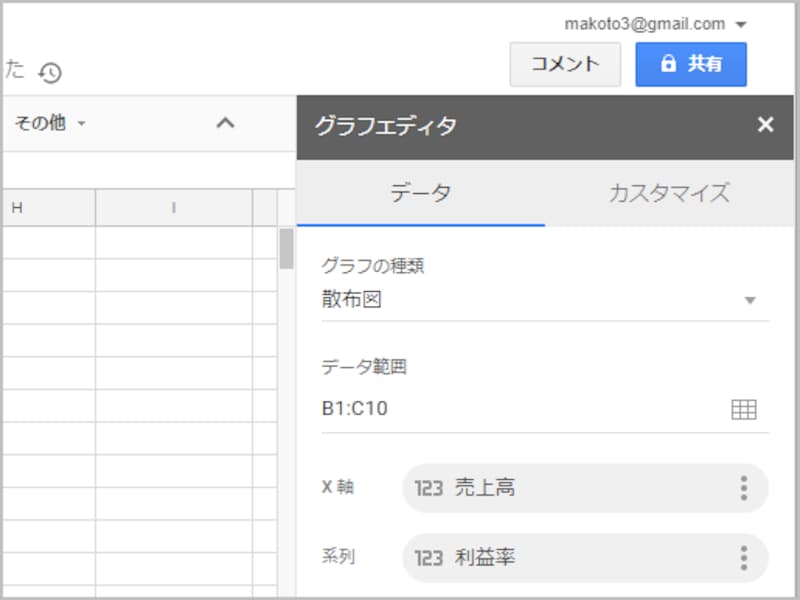The image size is (800, 600).
Task: Click the 共有 button
Action: 691,64
